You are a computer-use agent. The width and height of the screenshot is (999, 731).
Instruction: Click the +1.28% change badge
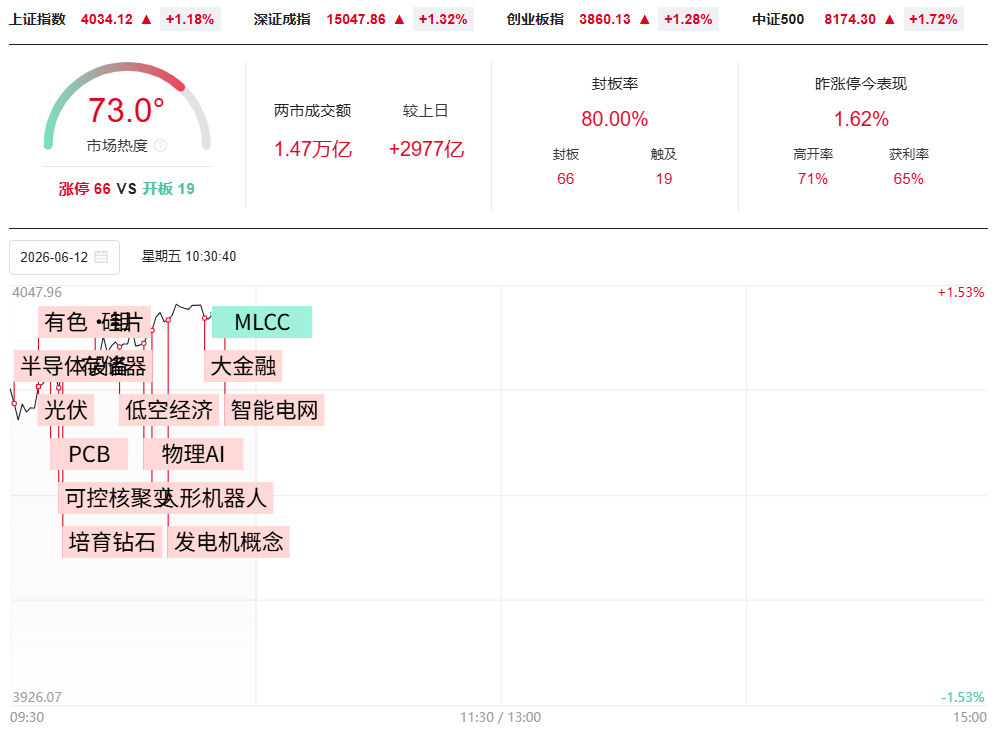688,19
